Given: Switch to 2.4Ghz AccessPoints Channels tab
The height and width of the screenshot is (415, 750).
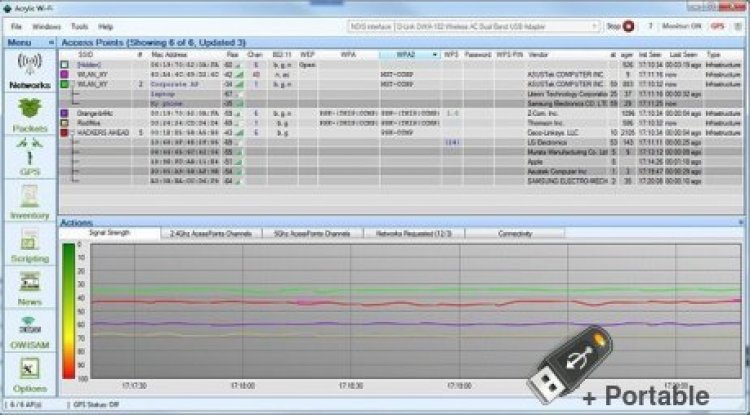Looking at the screenshot, I should click(211, 234).
